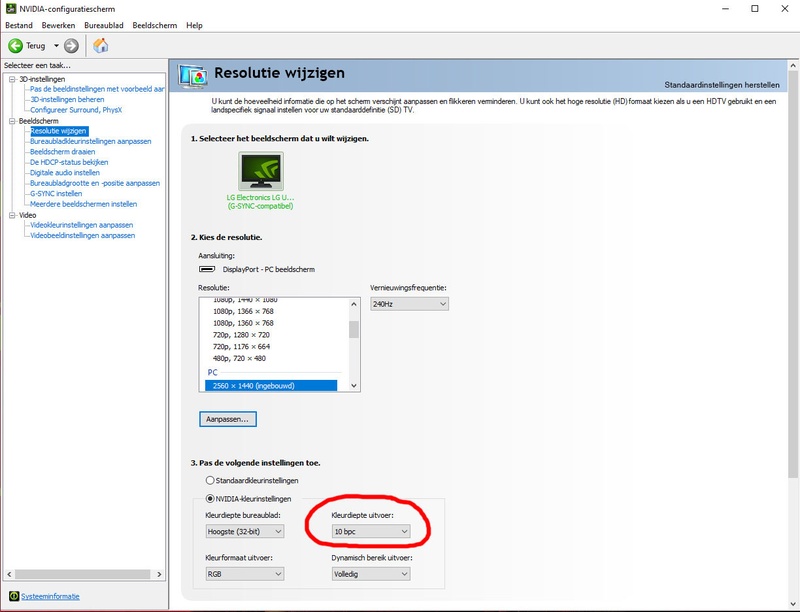This screenshot has height=612, width=800.
Task: Click the Beeldscherm category in the tree
Action: 39,121
